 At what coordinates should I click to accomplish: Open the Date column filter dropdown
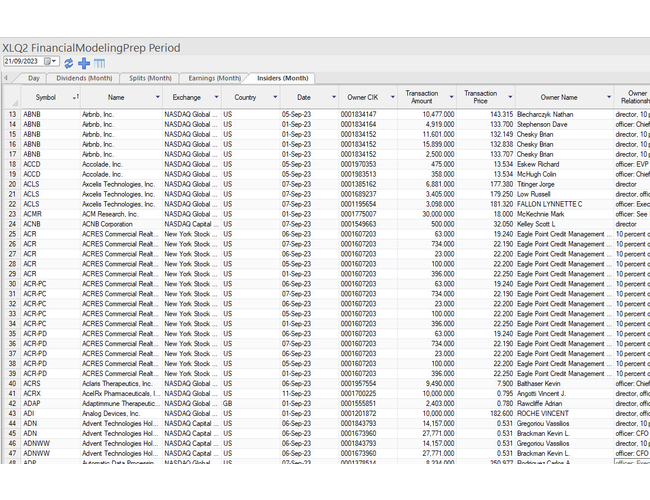334,97
